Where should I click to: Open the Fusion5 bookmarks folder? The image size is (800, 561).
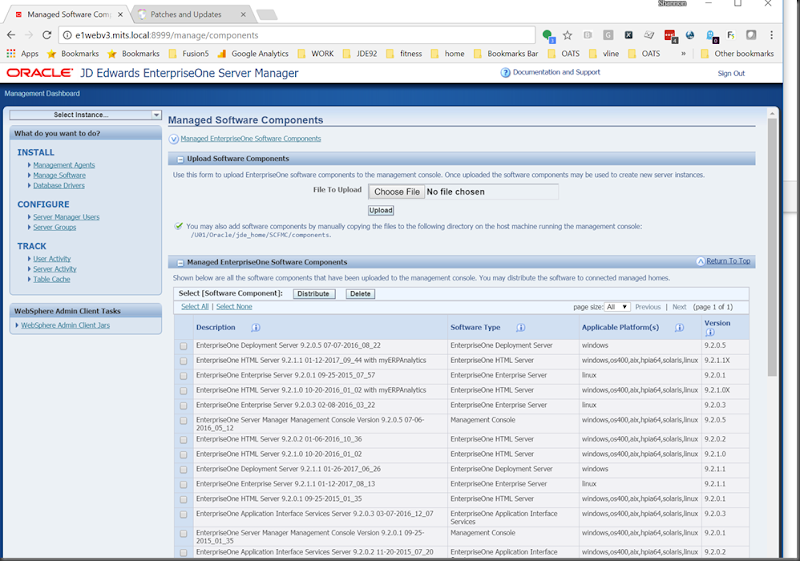click(189, 54)
